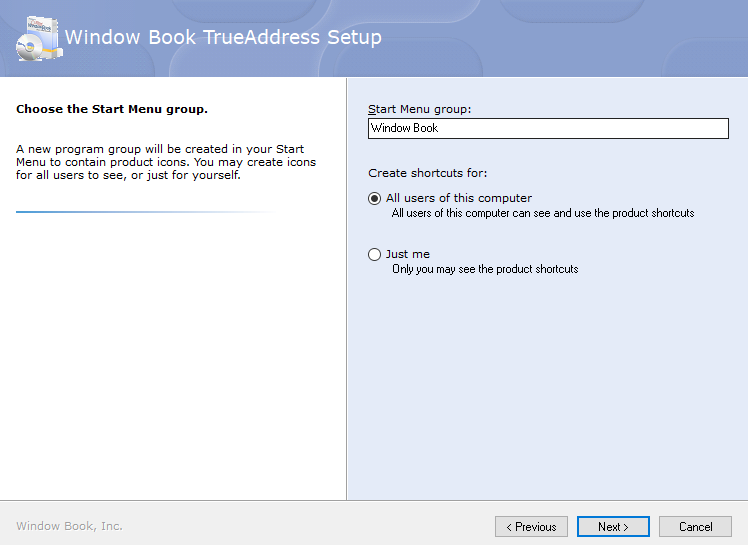This screenshot has height=545, width=748.
Task: Click the 'Window Book, Inc.' footer text
Action: (x=69, y=526)
